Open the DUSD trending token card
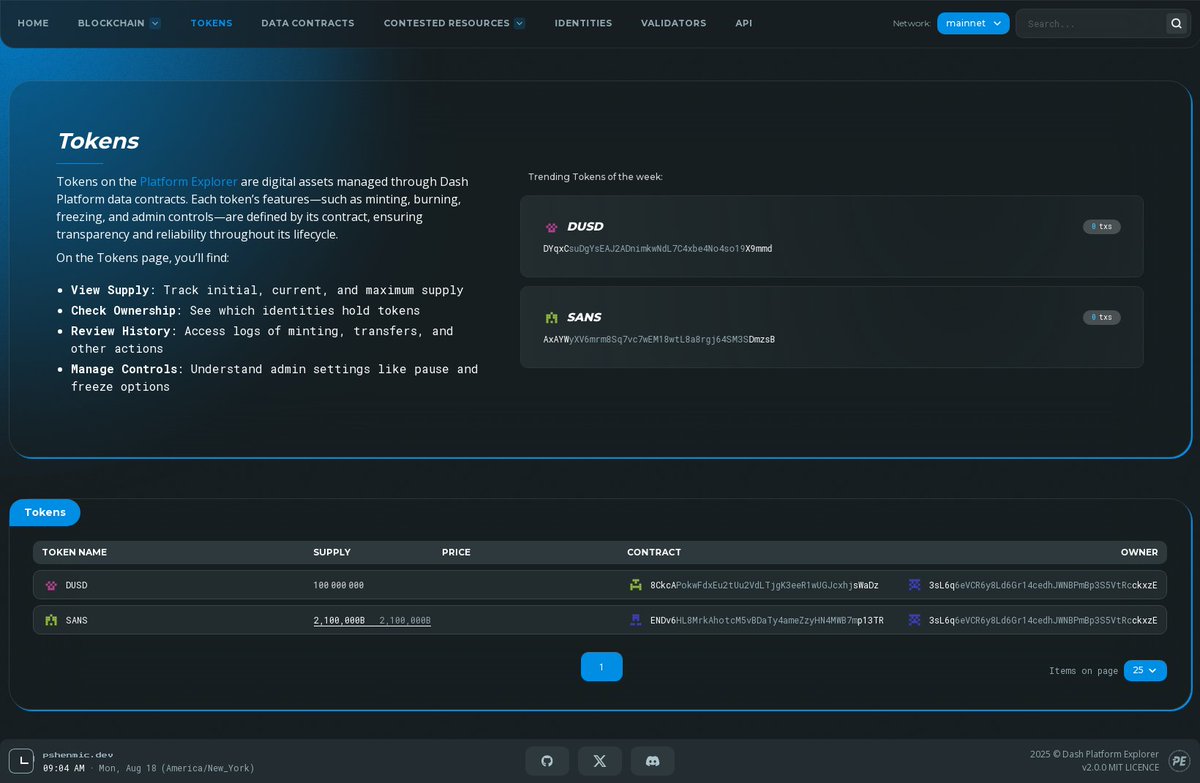 (831, 236)
